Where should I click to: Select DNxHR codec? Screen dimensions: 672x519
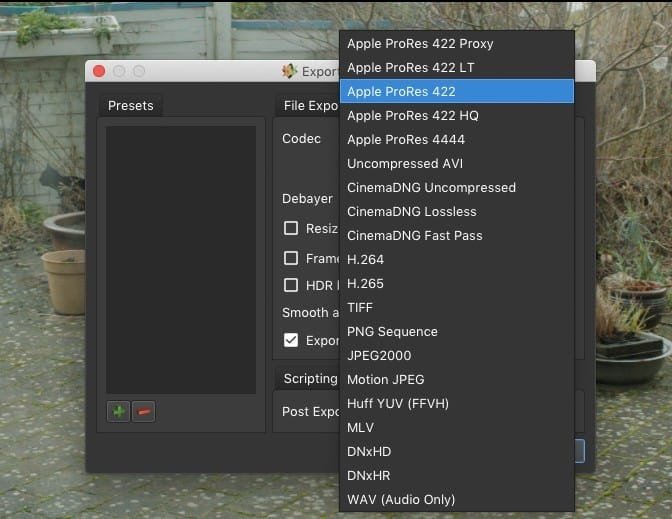[x=456, y=475]
